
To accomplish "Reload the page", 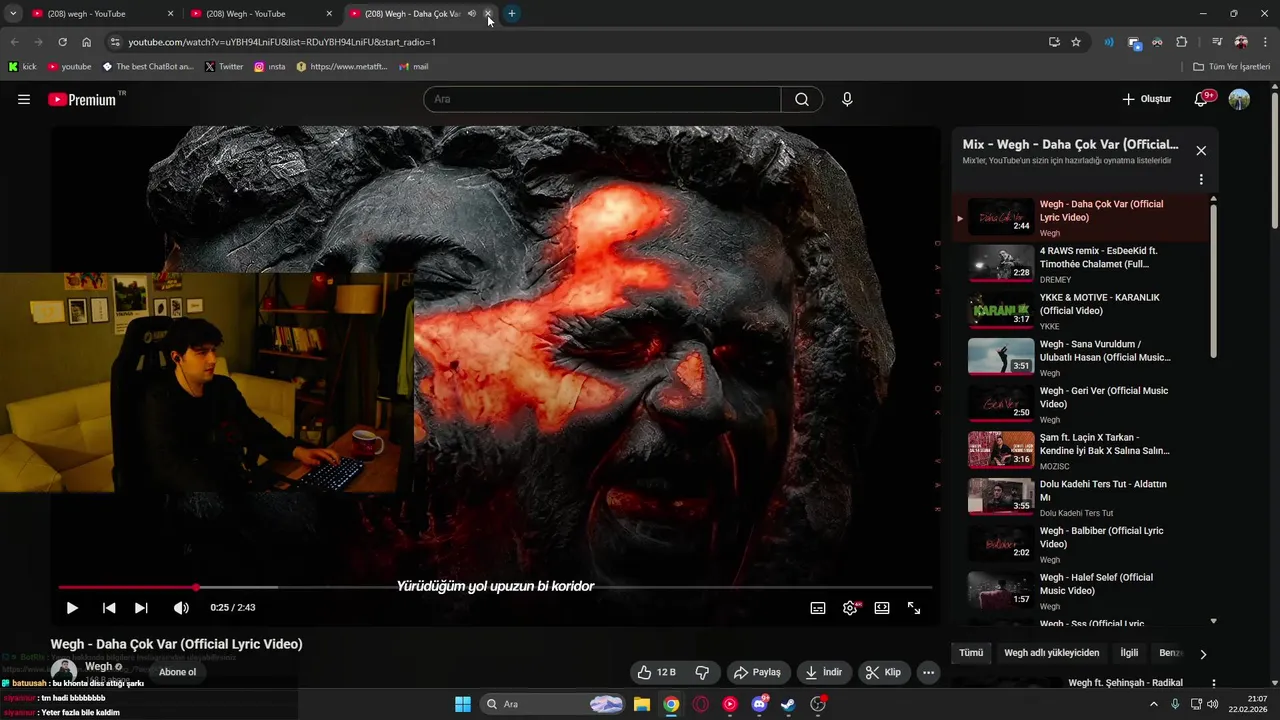I will coord(62,42).
